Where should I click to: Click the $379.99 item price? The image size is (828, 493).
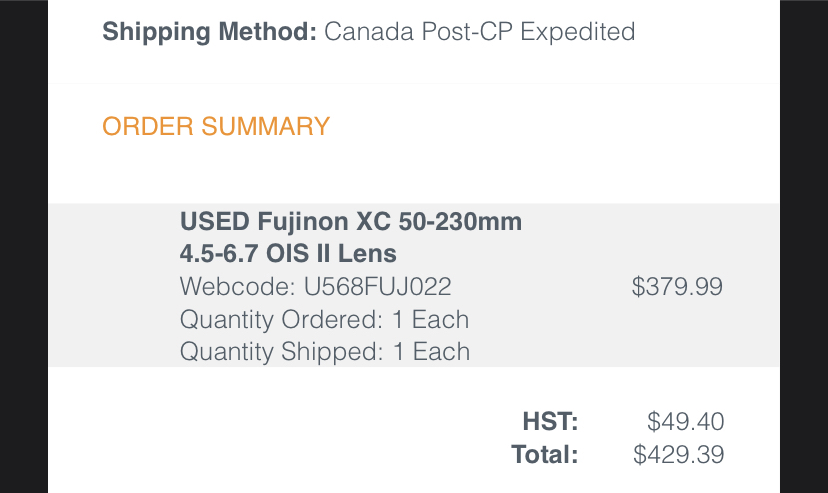click(677, 287)
